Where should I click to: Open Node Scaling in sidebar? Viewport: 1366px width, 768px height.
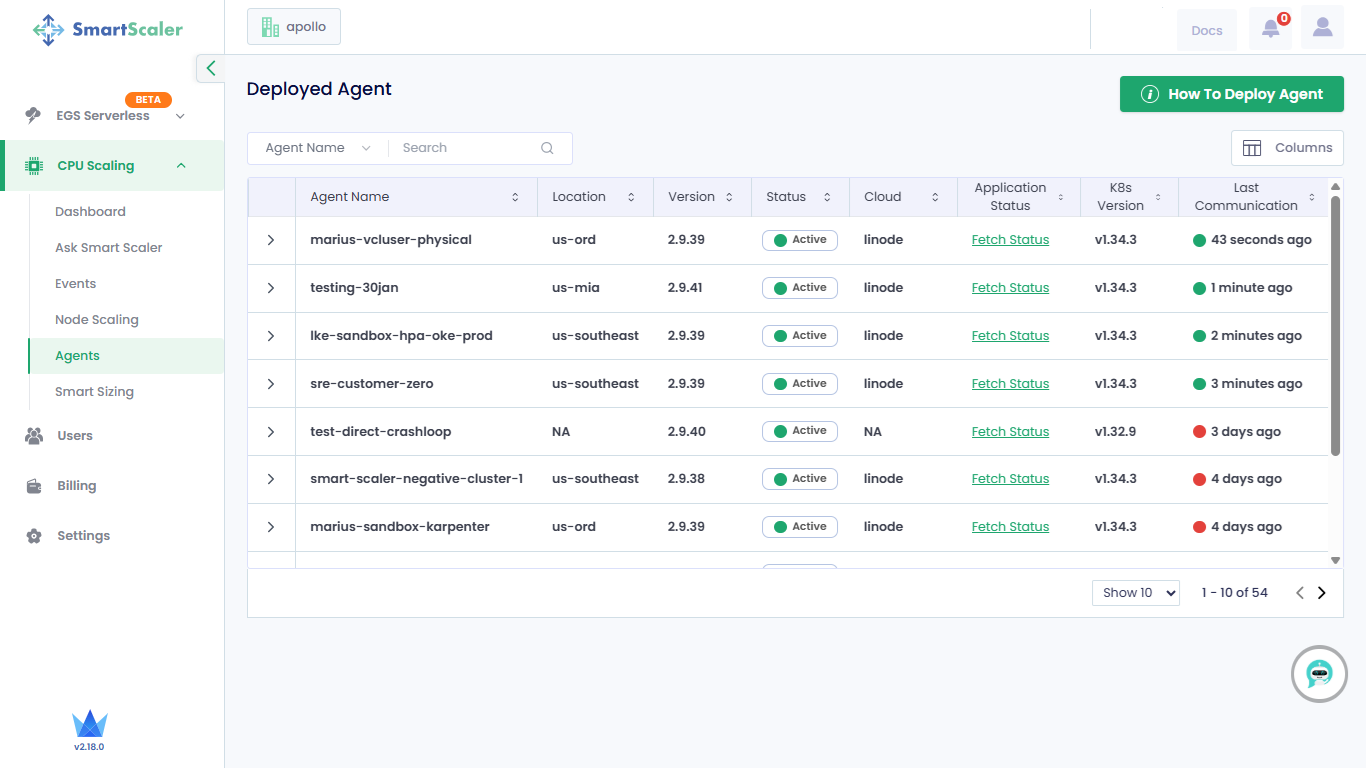[x=97, y=320]
